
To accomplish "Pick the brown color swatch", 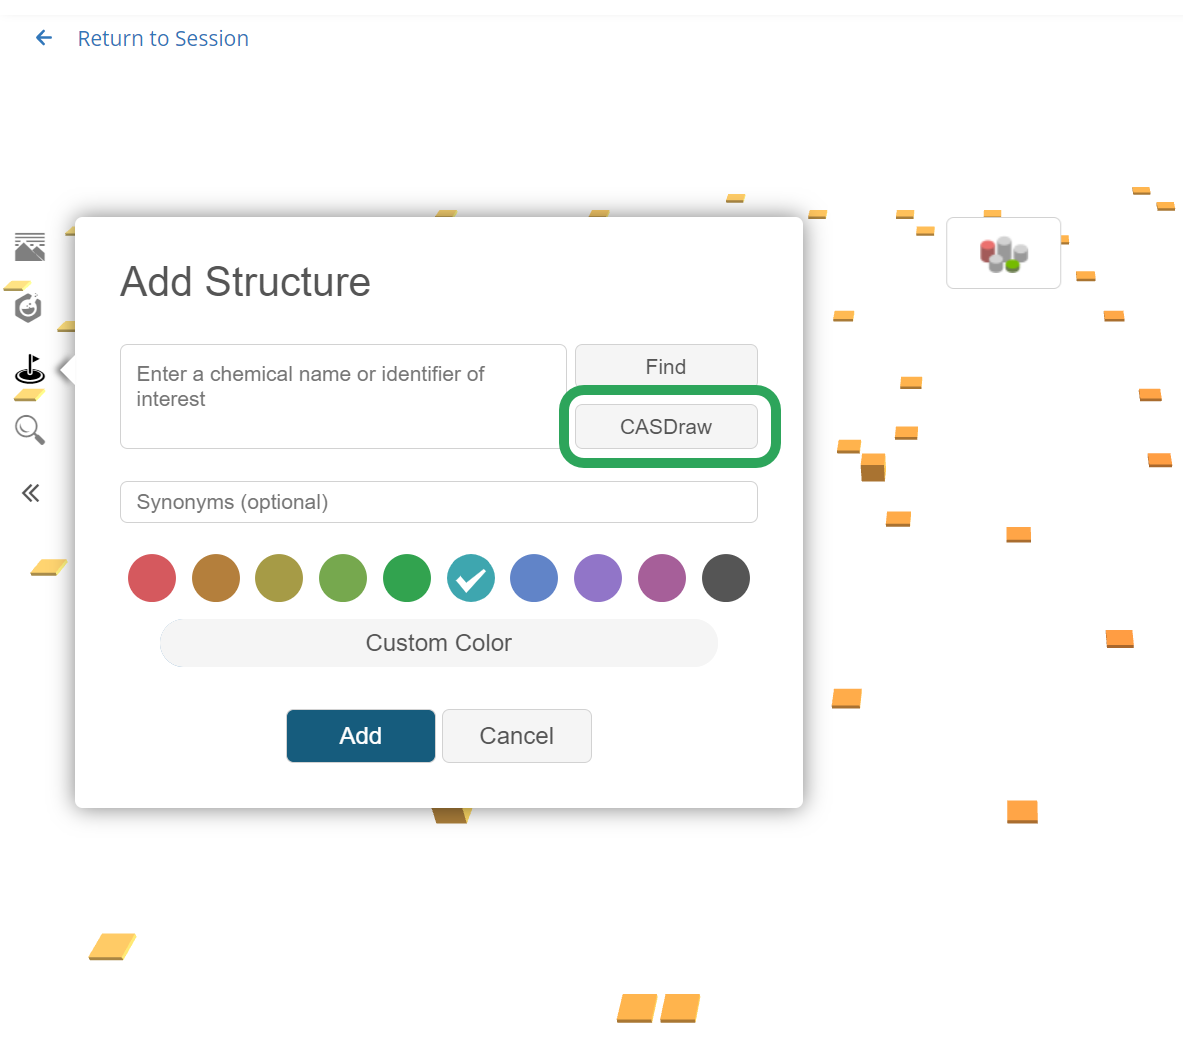I will click(x=216, y=578).
